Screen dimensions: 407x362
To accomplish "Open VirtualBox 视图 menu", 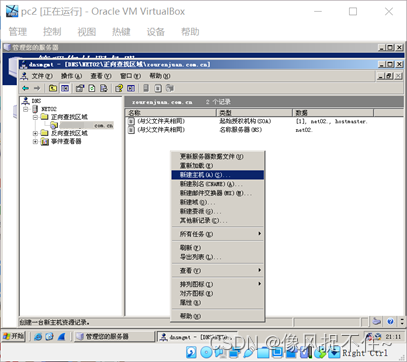I will pyautogui.click(x=87, y=32).
